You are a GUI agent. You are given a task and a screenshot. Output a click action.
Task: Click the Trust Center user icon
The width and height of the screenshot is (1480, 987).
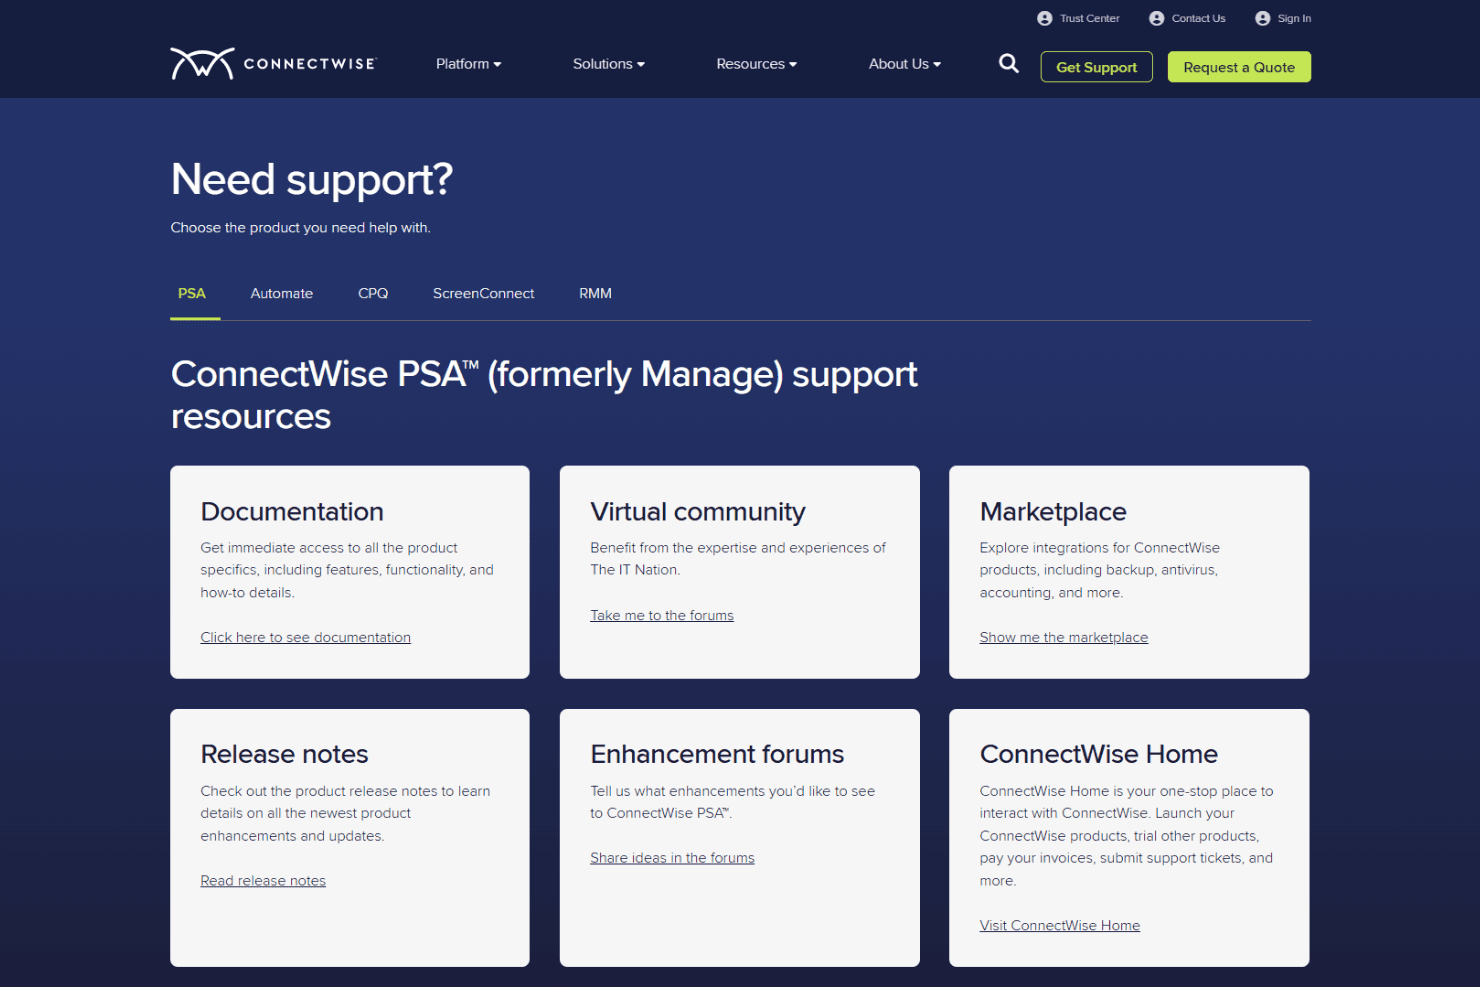coord(1045,18)
